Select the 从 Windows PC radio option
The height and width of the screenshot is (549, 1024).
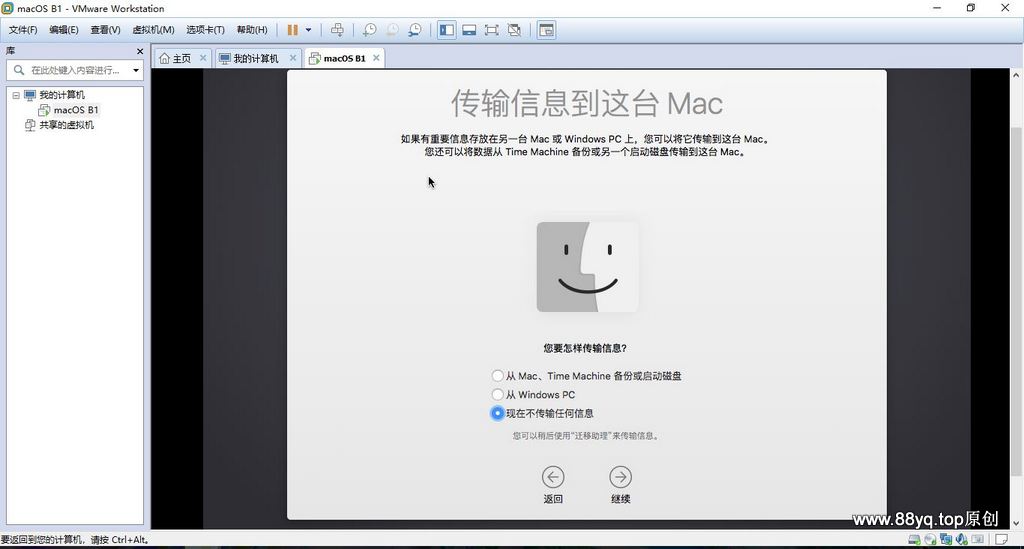tap(498, 395)
